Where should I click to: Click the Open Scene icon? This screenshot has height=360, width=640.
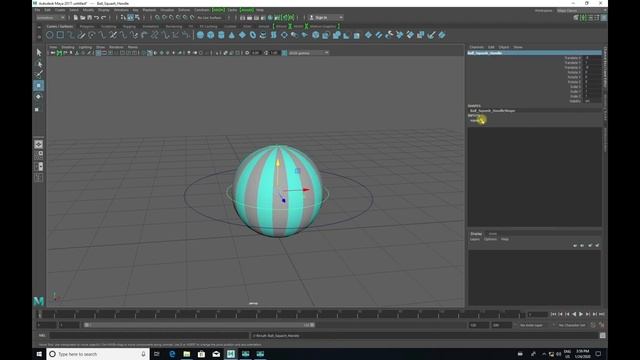(82, 18)
